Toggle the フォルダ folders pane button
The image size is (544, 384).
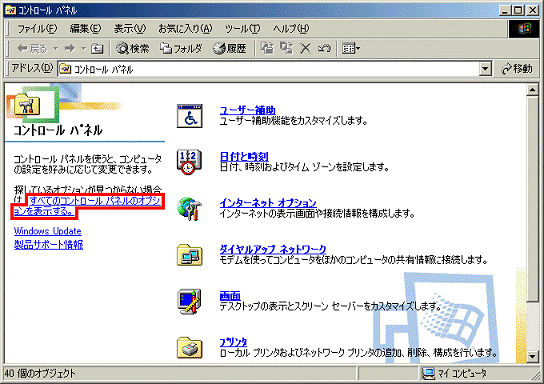(181, 49)
